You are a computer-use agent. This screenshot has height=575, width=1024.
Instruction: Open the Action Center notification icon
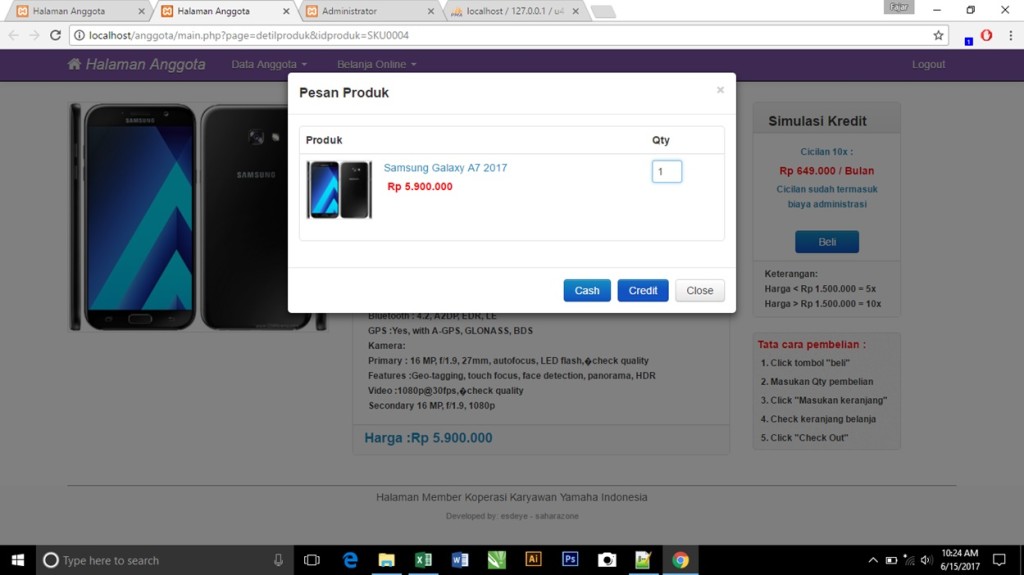(999, 560)
